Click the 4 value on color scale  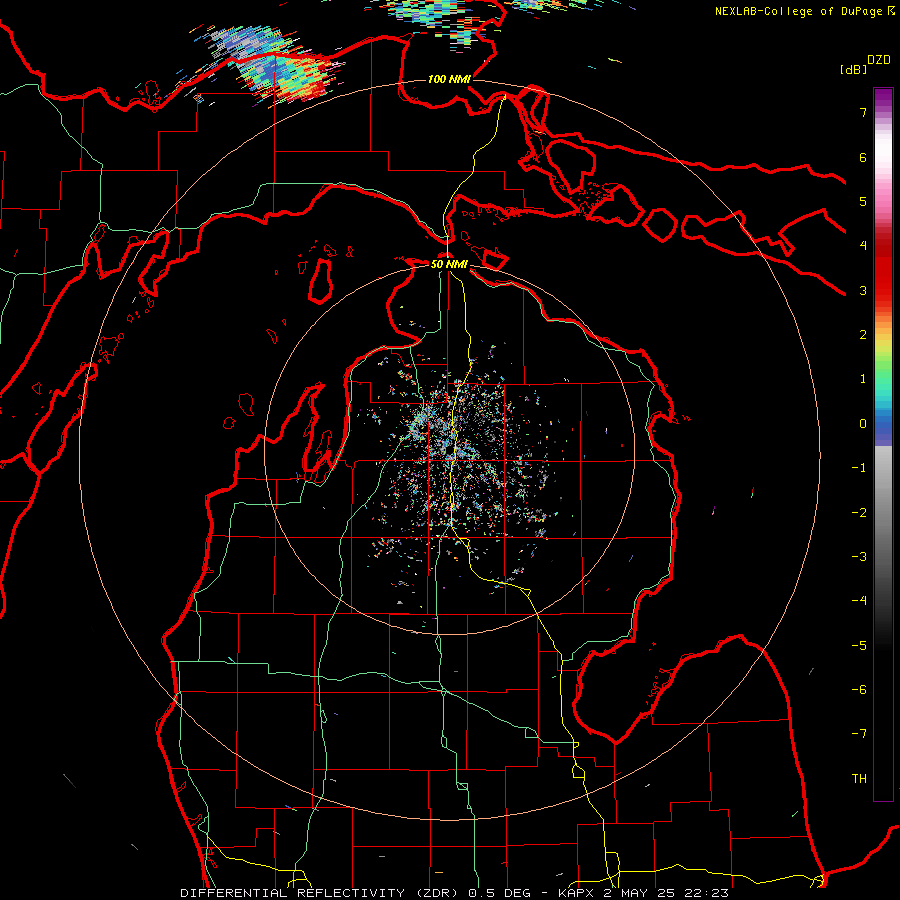(863, 246)
